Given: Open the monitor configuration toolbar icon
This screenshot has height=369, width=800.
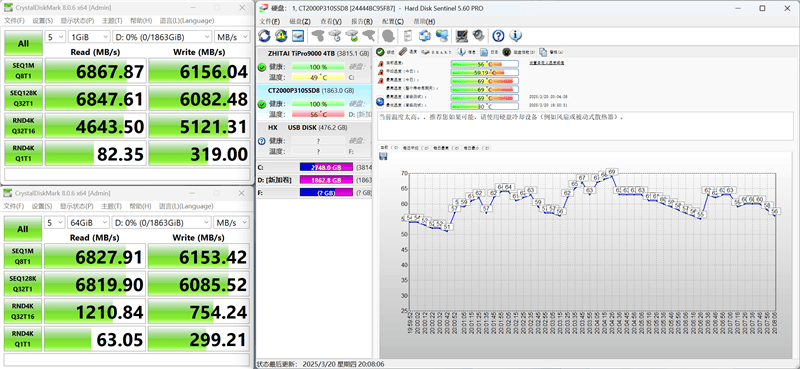Looking at the screenshot, I should 462,36.
